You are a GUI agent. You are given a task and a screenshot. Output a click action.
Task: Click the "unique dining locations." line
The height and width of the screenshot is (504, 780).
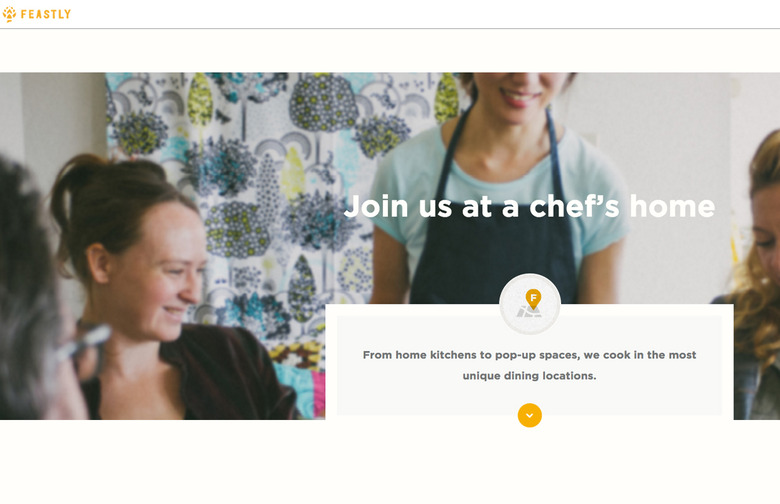(x=529, y=376)
